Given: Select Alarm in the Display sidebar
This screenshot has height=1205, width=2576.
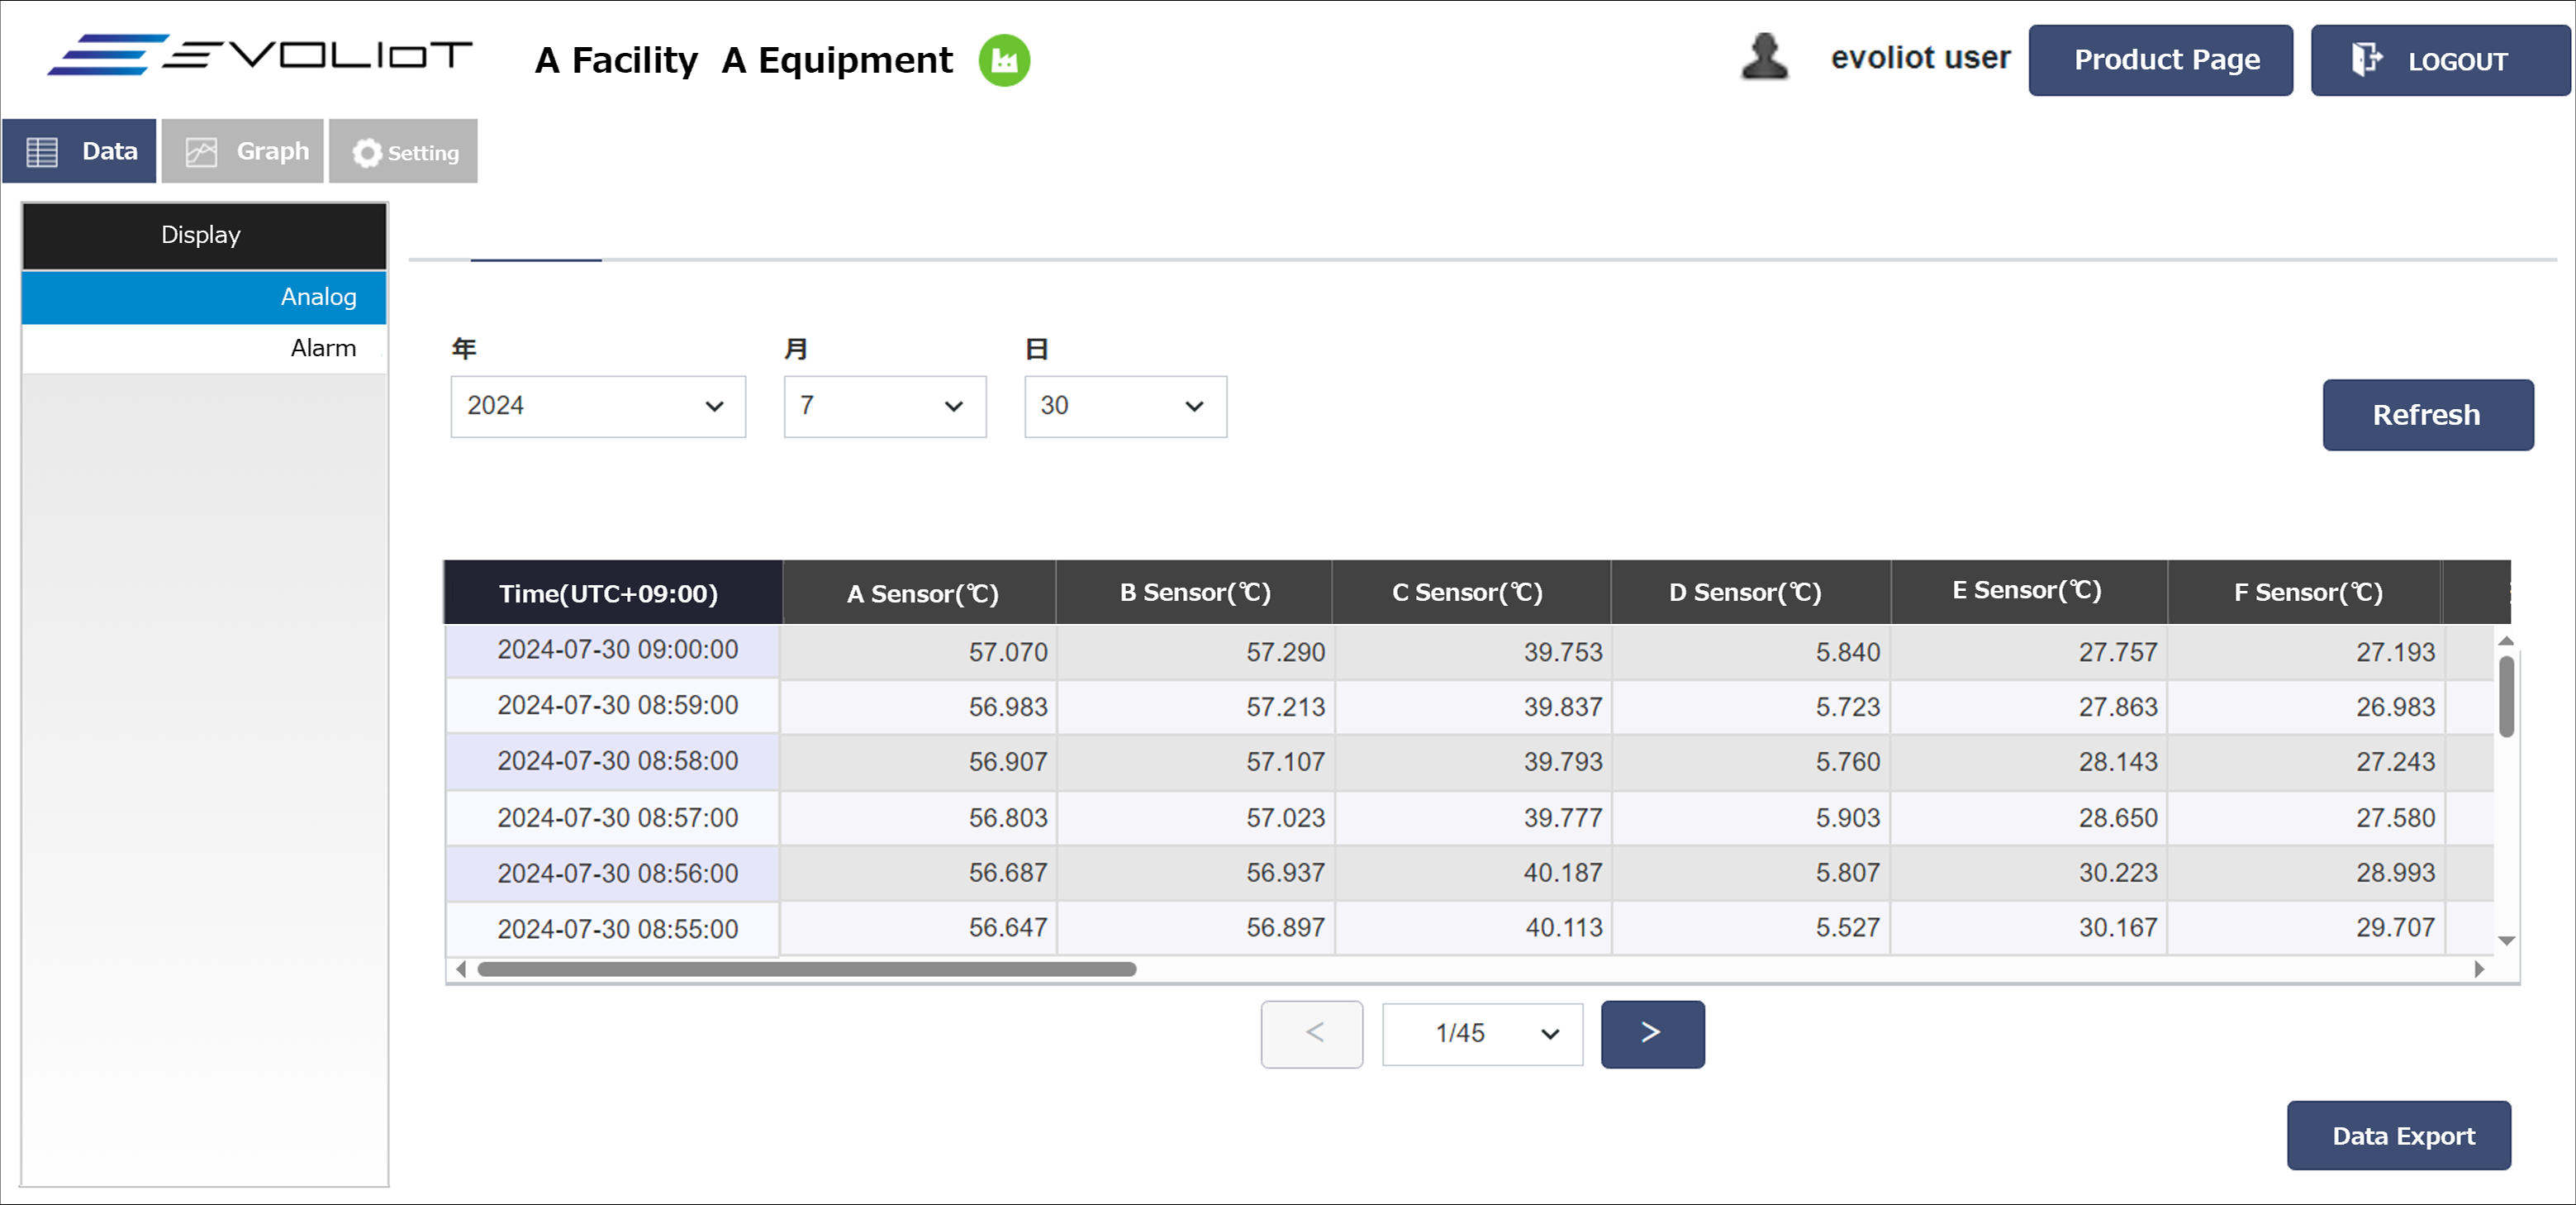Looking at the screenshot, I should click(204, 348).
